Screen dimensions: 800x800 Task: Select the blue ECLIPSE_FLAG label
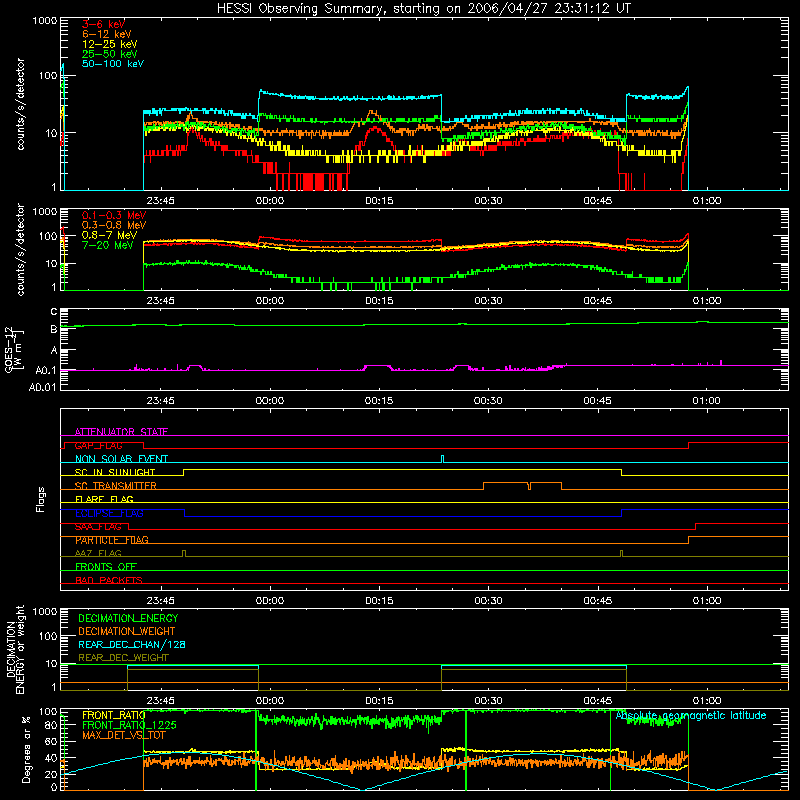point(109,513)
